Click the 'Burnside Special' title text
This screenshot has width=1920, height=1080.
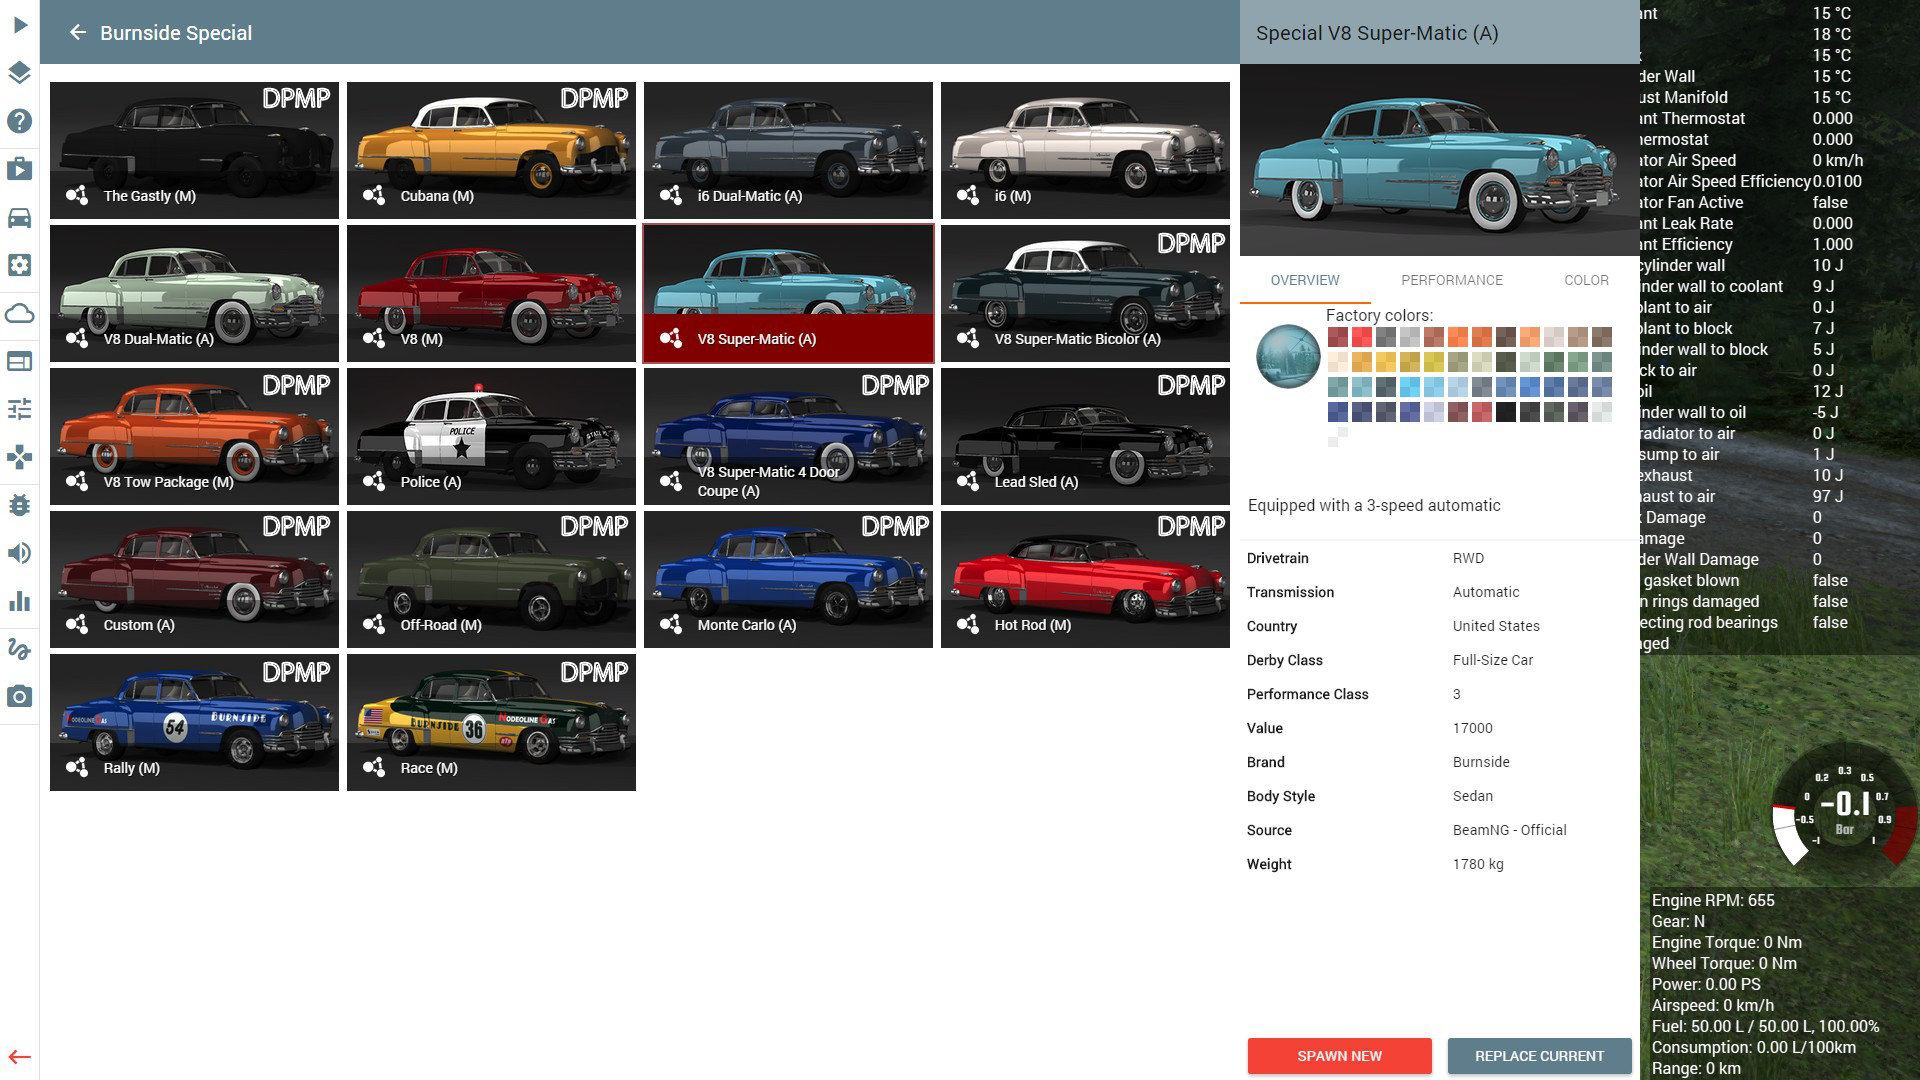(x=176, y=33)
